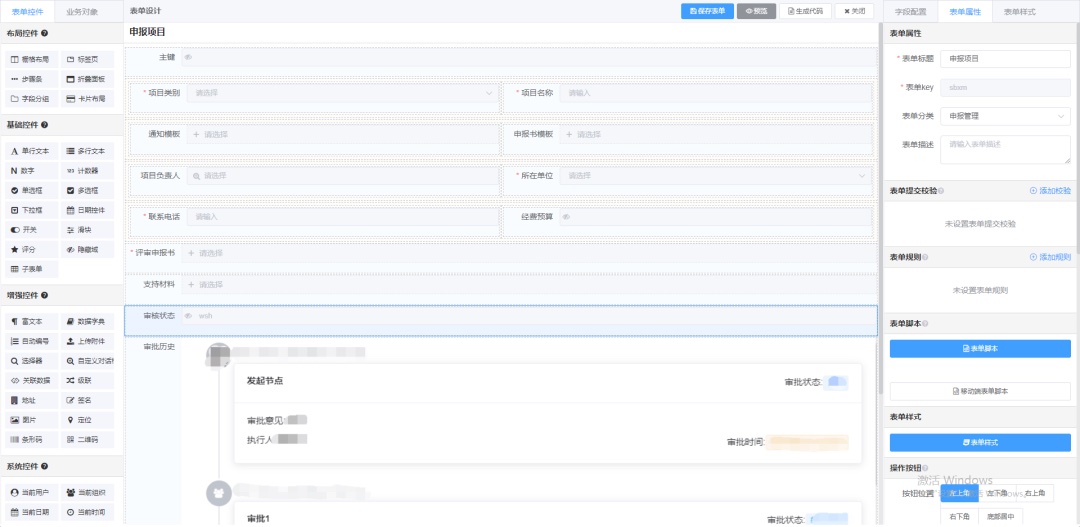This screenshot has width=1080, height=527.
Task: Click the 生成代码 generate code button
Action: coord(805,11)
